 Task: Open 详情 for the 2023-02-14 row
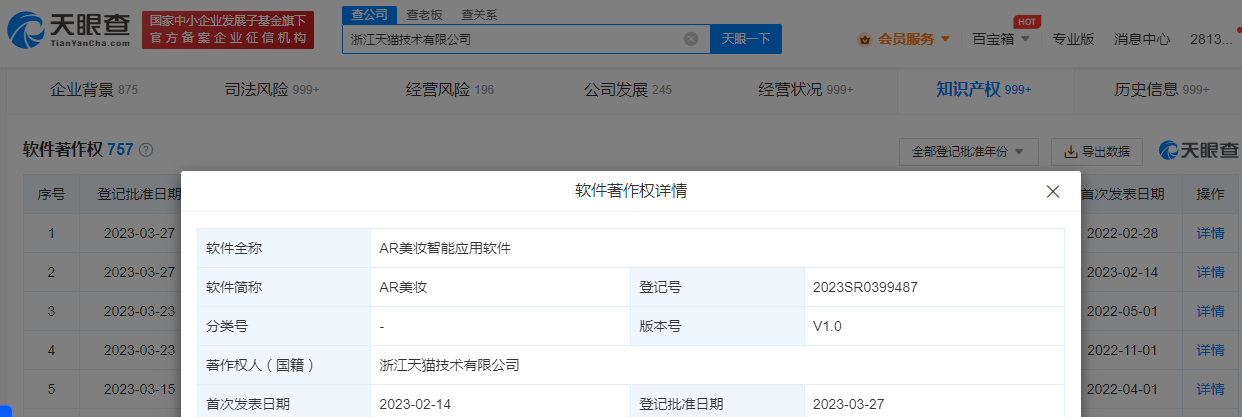pyautogui.click(x=1210, y=272)
